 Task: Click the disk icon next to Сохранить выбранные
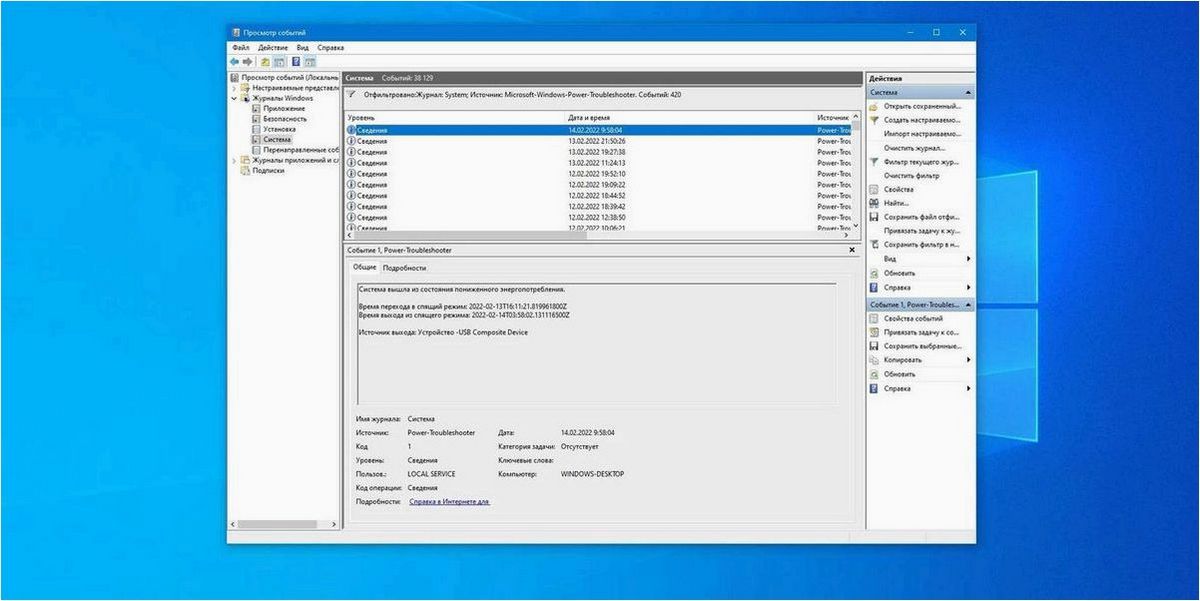point(874,346)
